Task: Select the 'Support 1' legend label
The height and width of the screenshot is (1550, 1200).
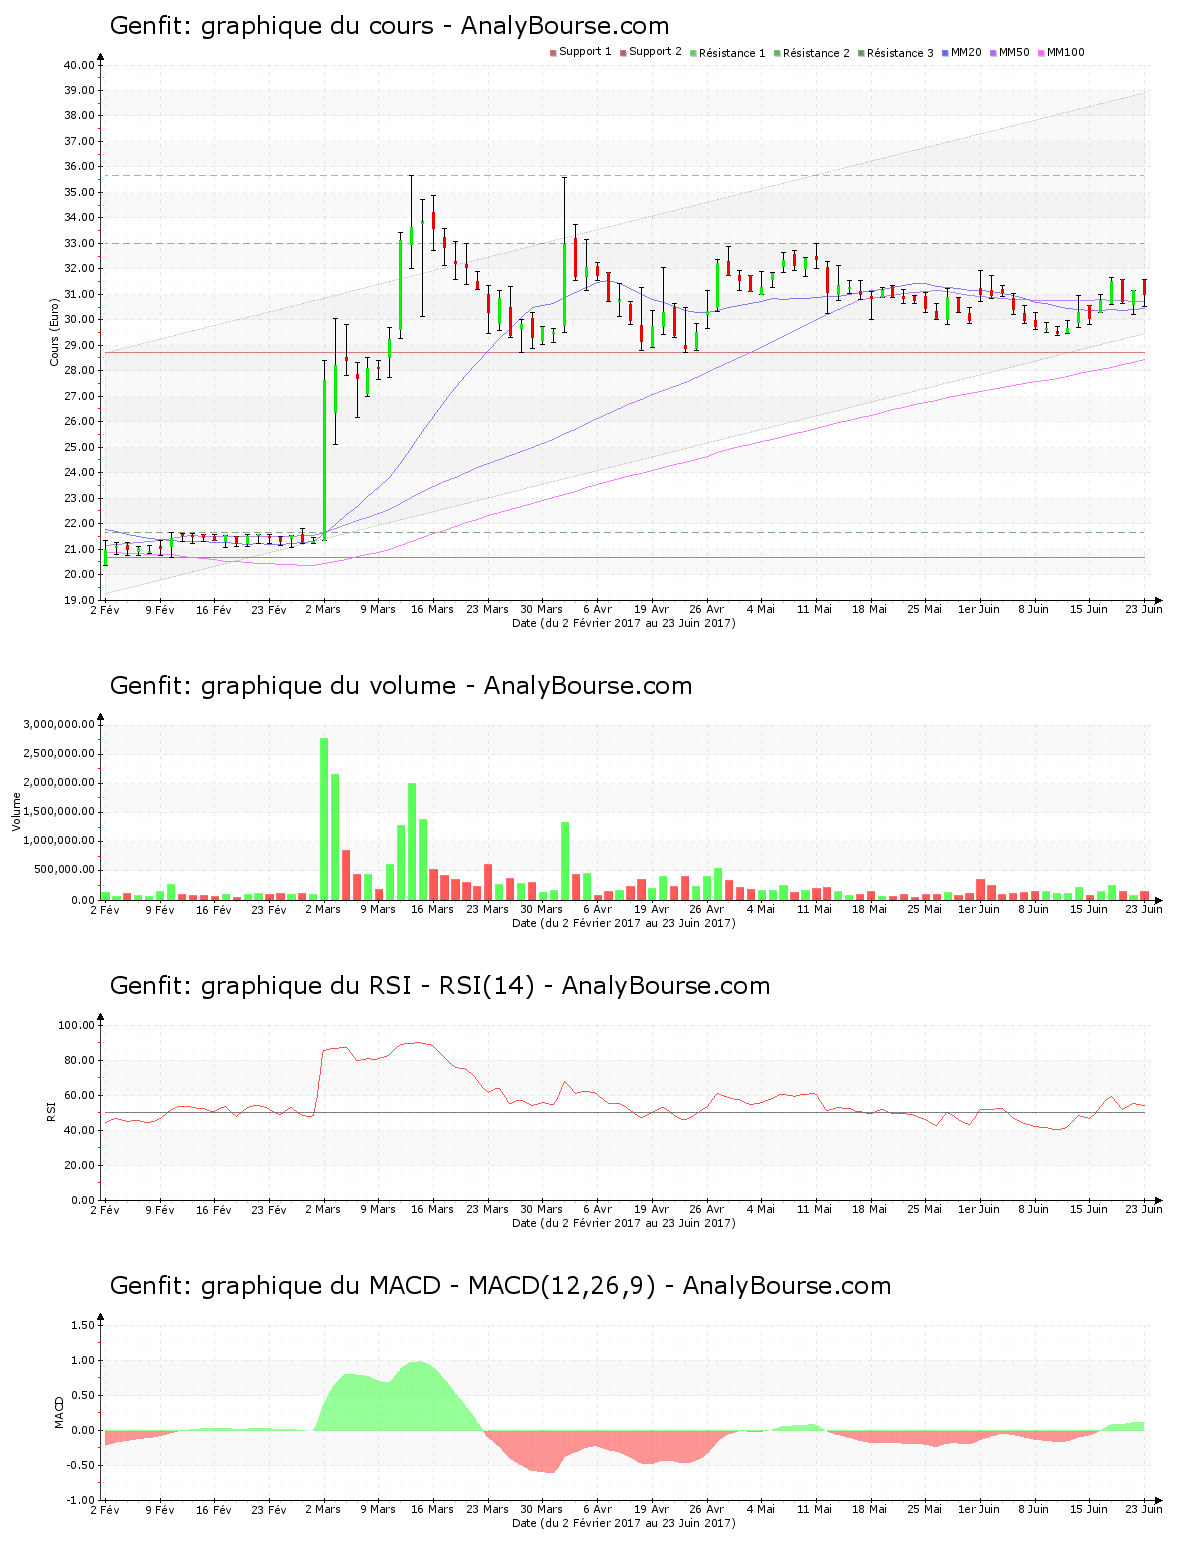Action: pos(585,52)
